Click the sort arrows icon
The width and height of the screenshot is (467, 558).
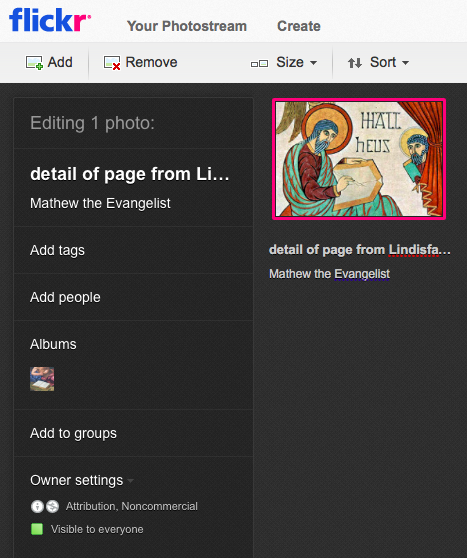tap(355, 63)
